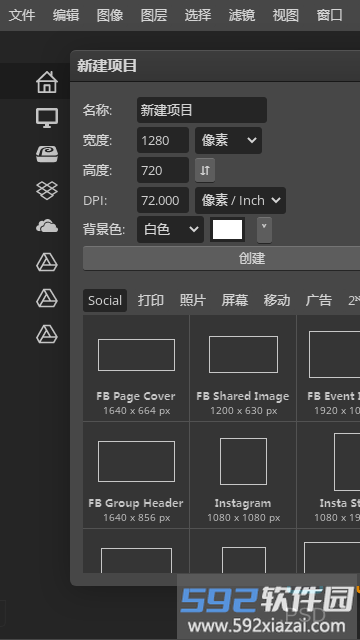Image resolution: width=360 pixels, height=640 pixels.
Task: Open the 视图 menu
Action: (x=286, y=16)
